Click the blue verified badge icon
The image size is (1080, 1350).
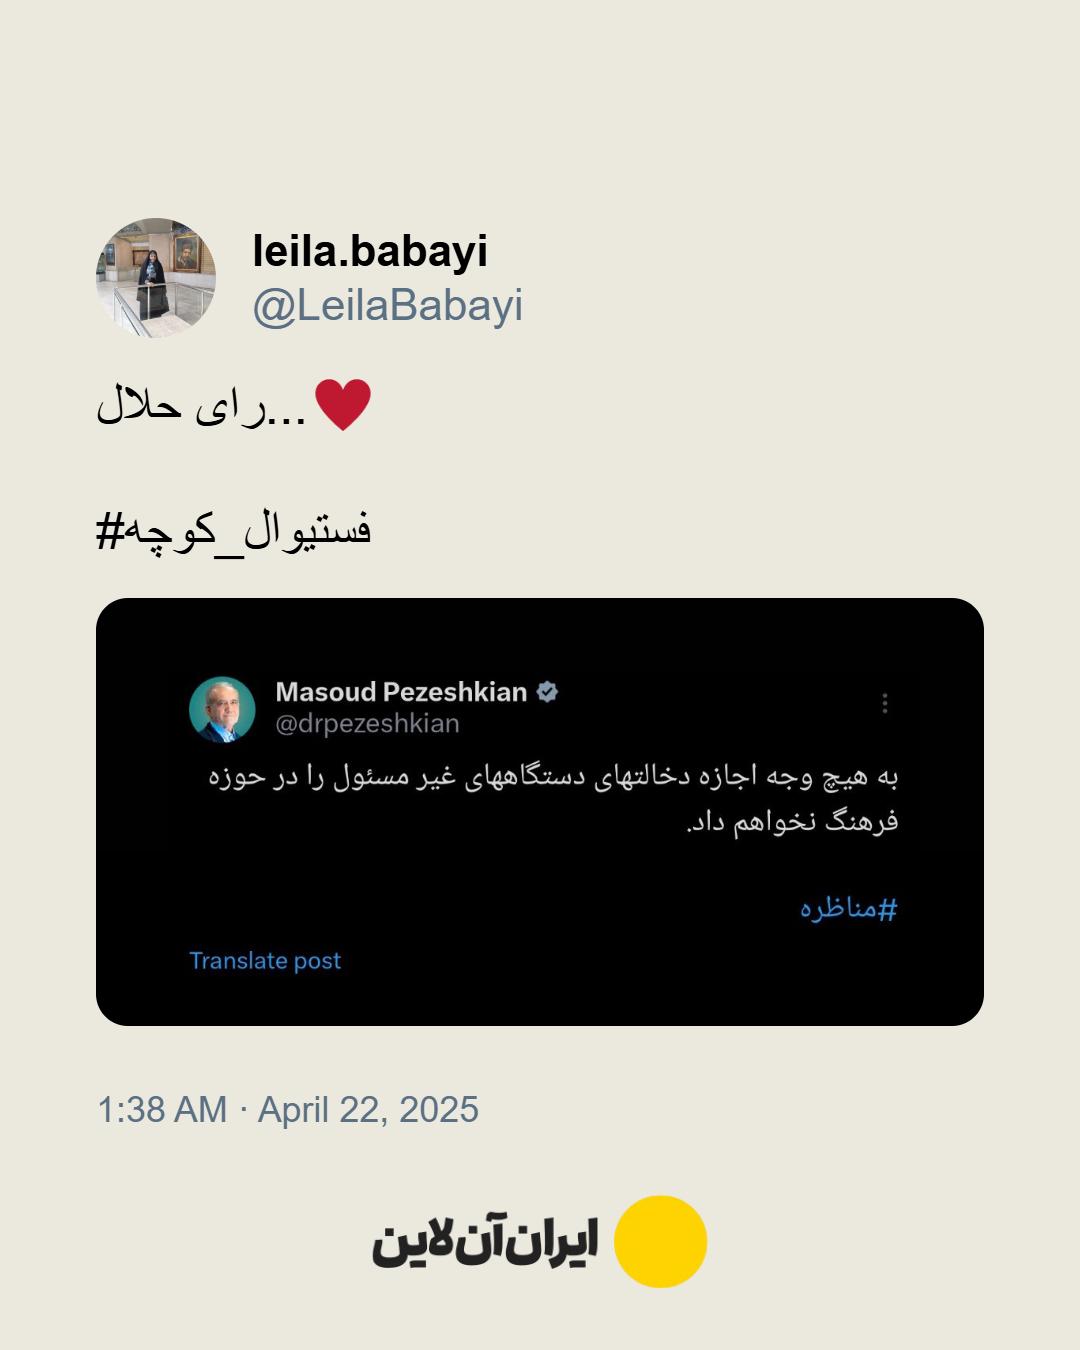[547, 691]
